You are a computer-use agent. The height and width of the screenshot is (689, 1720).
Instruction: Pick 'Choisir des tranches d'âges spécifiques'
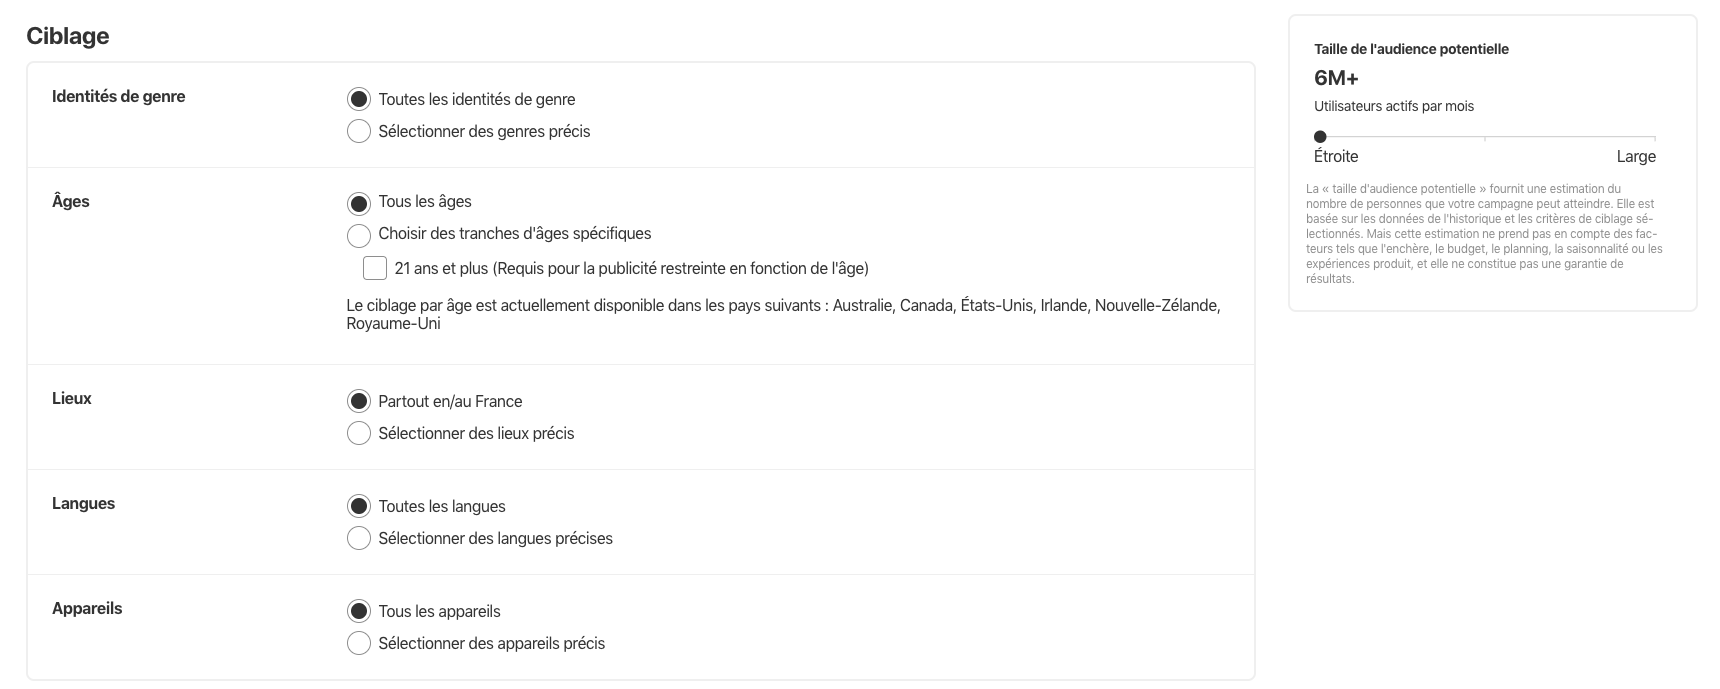[x=358, y=235]
